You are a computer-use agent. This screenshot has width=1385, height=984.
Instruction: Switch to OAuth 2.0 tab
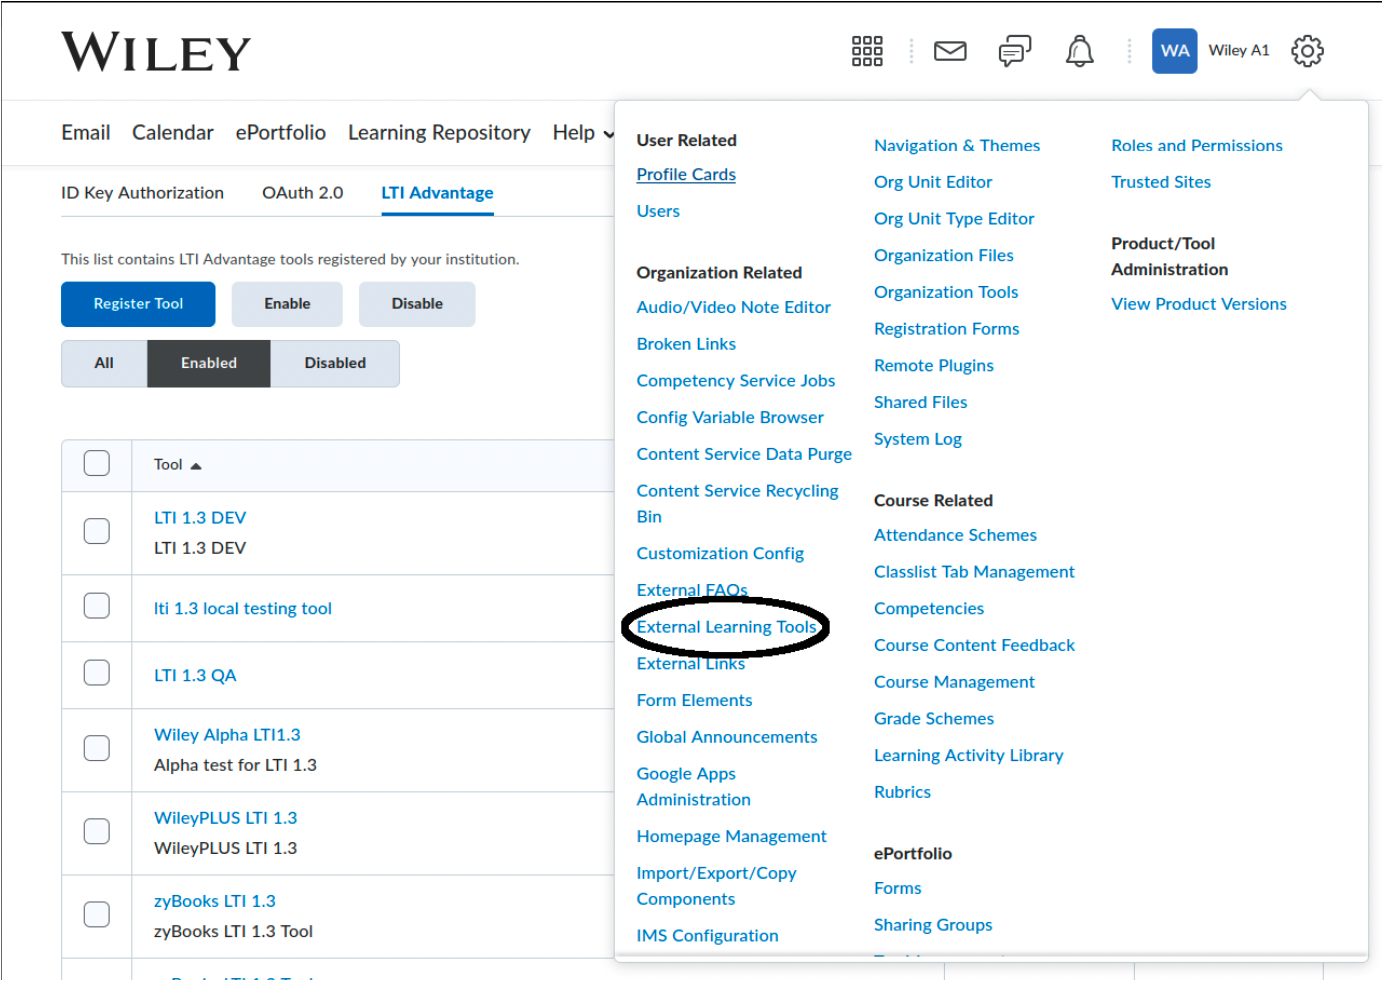303,193
